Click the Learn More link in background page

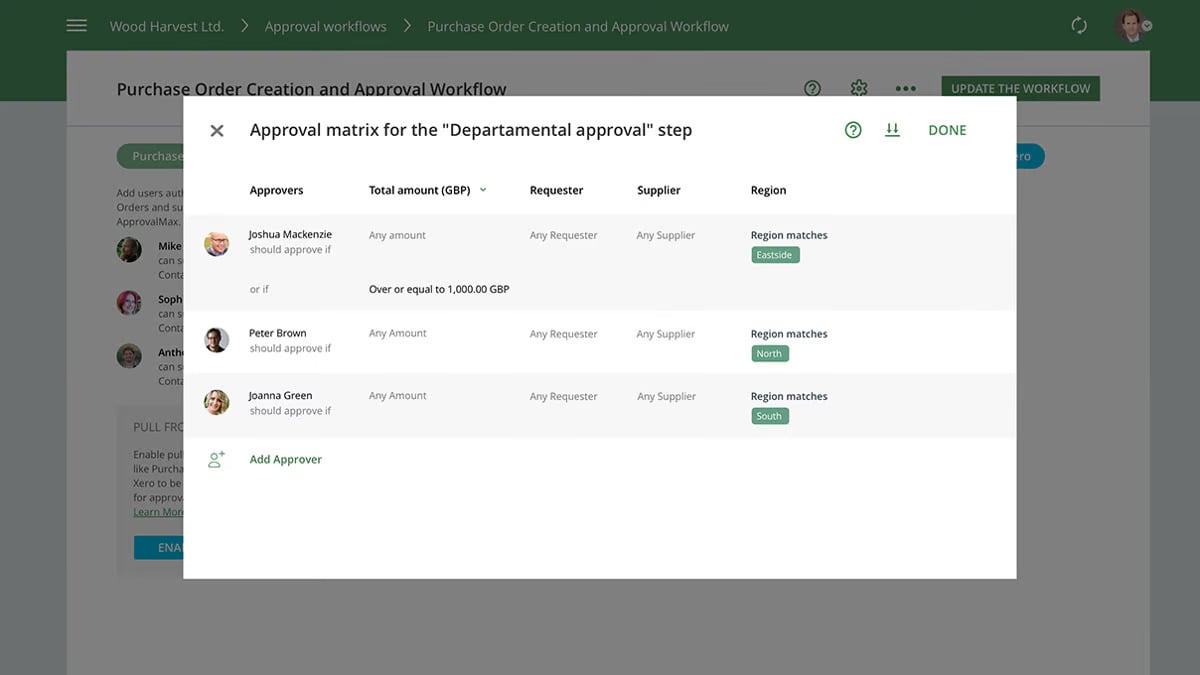159,512
